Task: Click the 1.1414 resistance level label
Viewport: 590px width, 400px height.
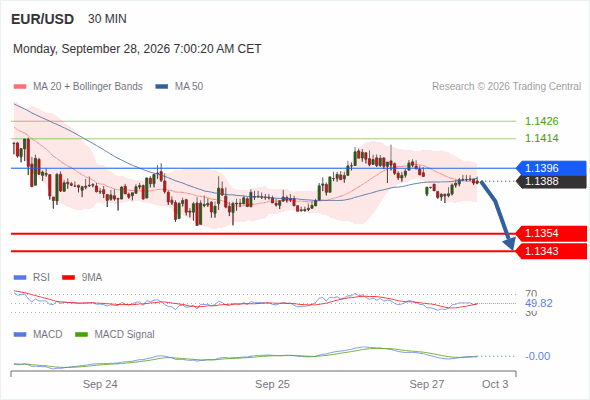Action: click(x=541, y=138)
